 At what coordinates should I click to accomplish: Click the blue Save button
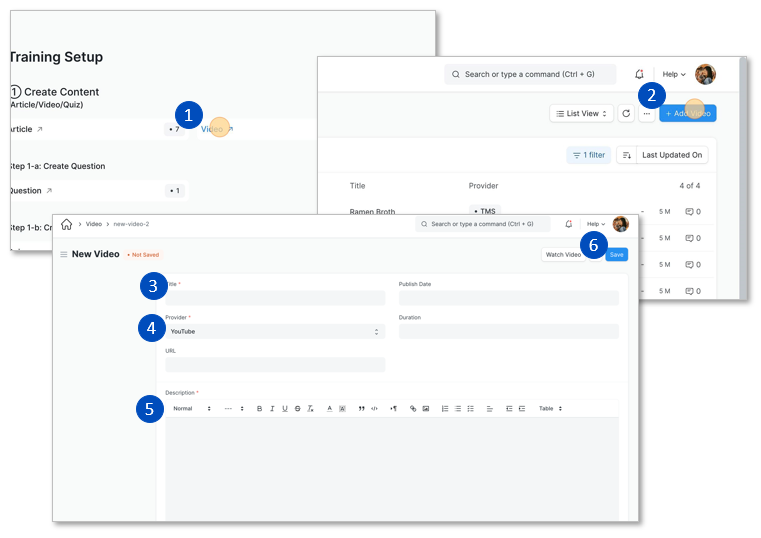(x=617, y=255)
